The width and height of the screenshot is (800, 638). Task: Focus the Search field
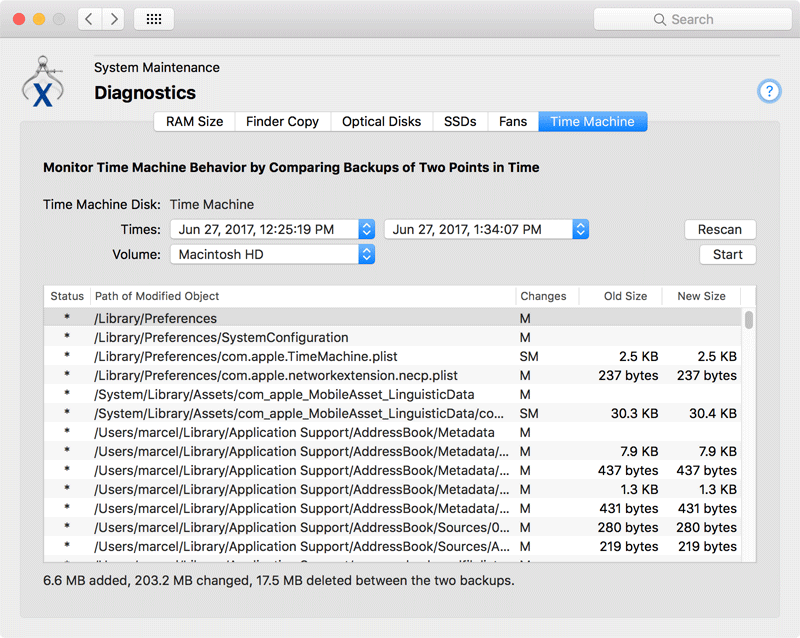(692, 19)
